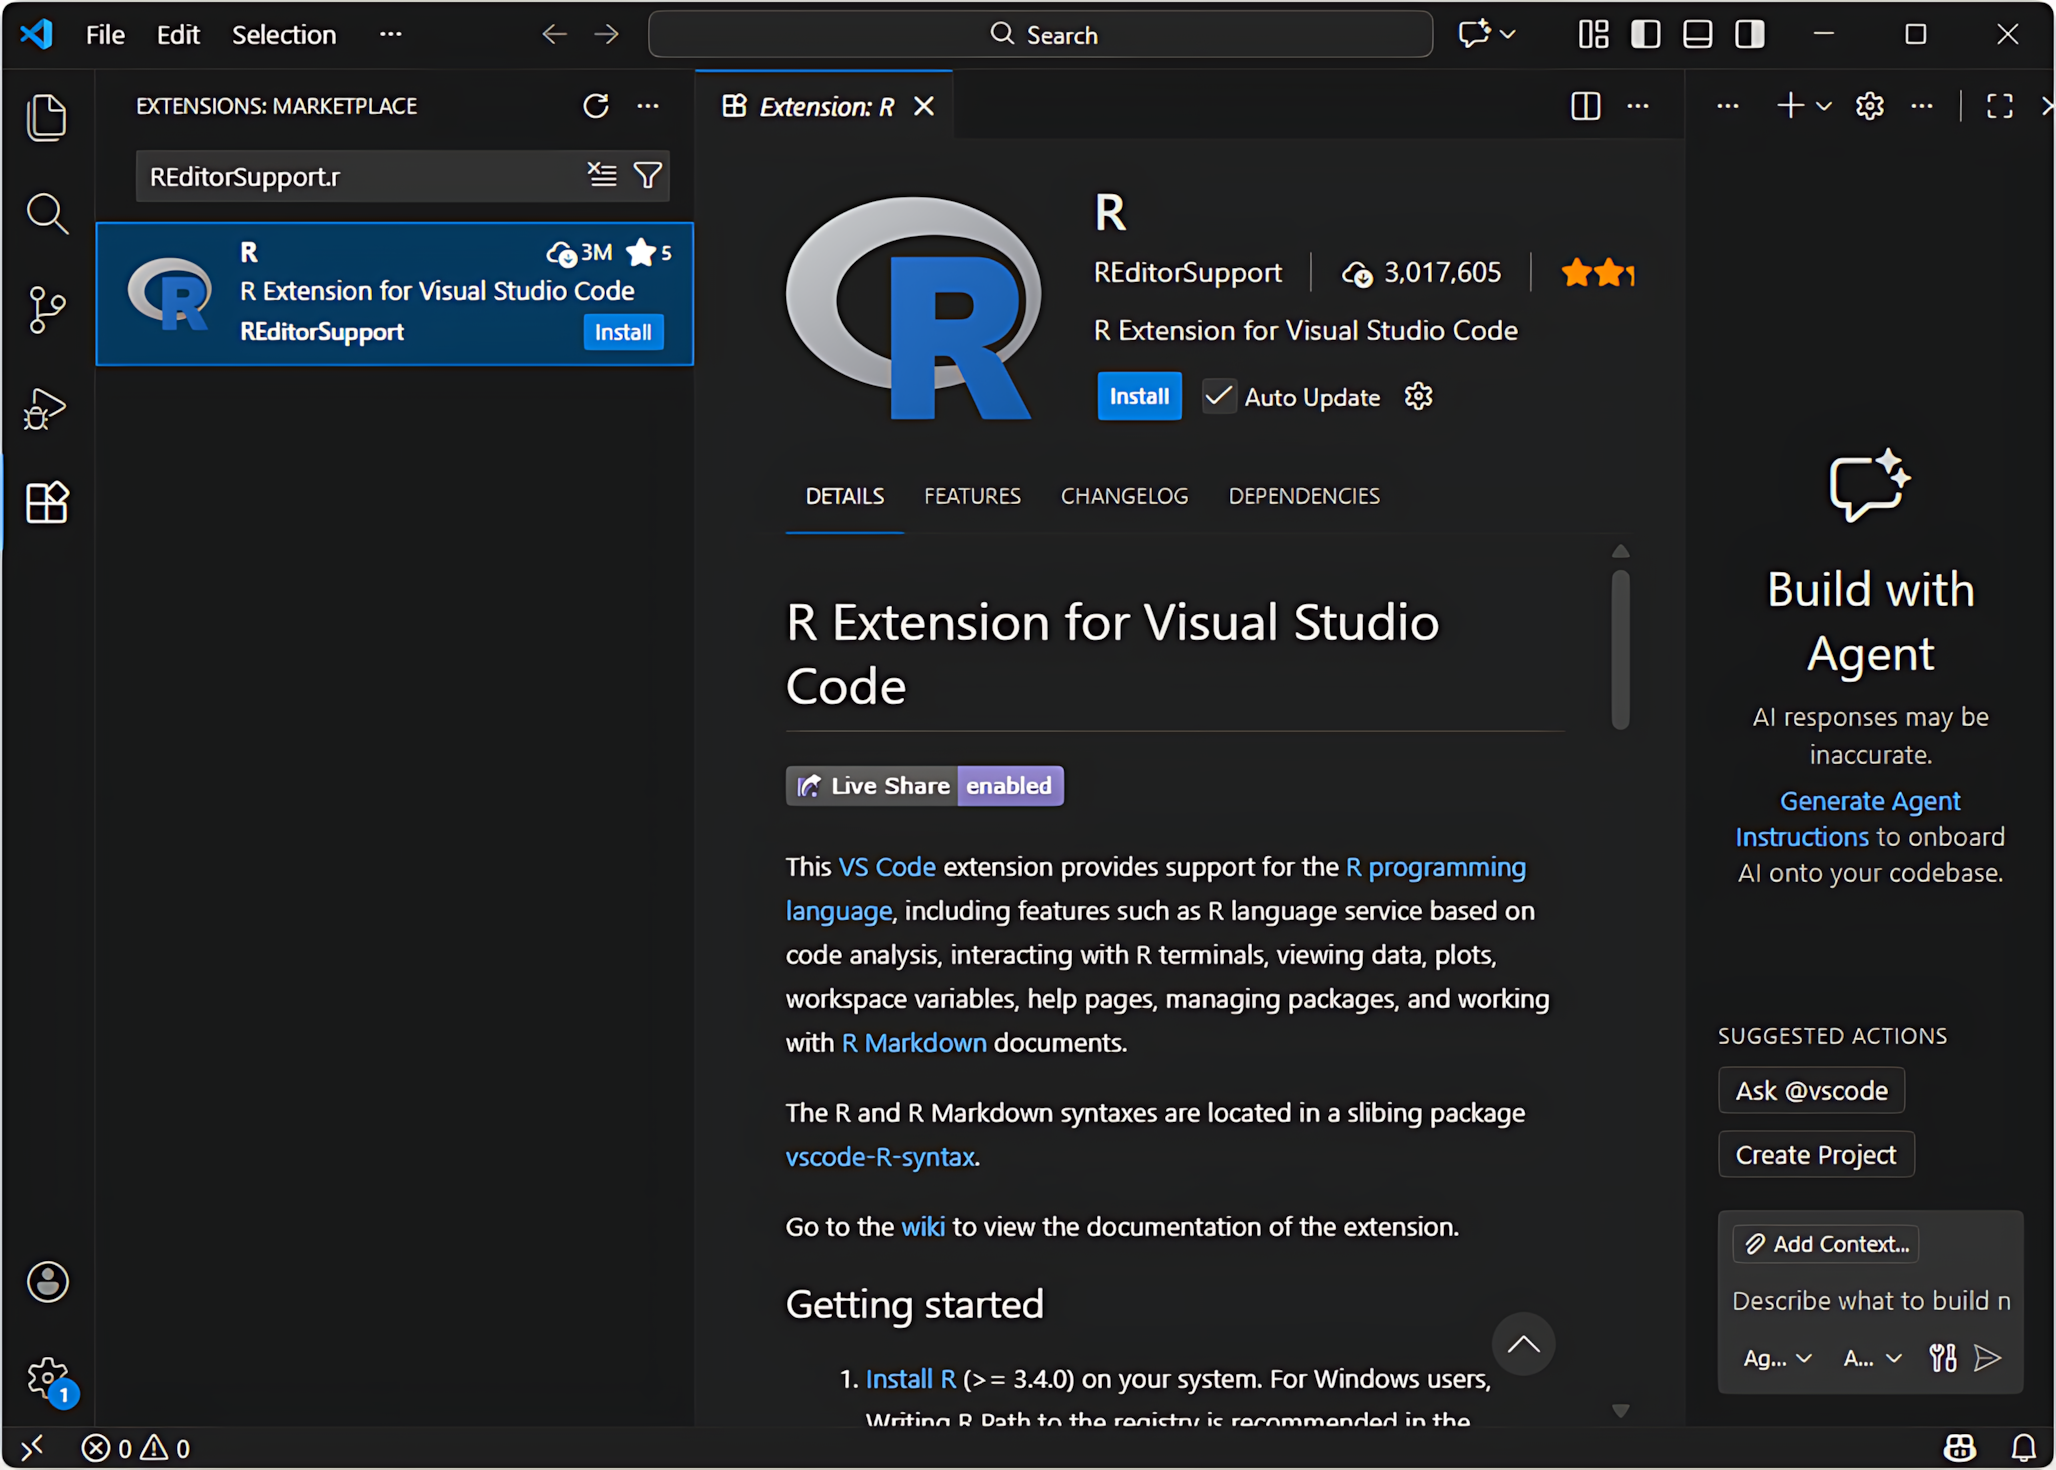Screen dimensions: 2056x1470
Task: Click the extension settings gear beside Auto Update
Action: [1418, 397]
